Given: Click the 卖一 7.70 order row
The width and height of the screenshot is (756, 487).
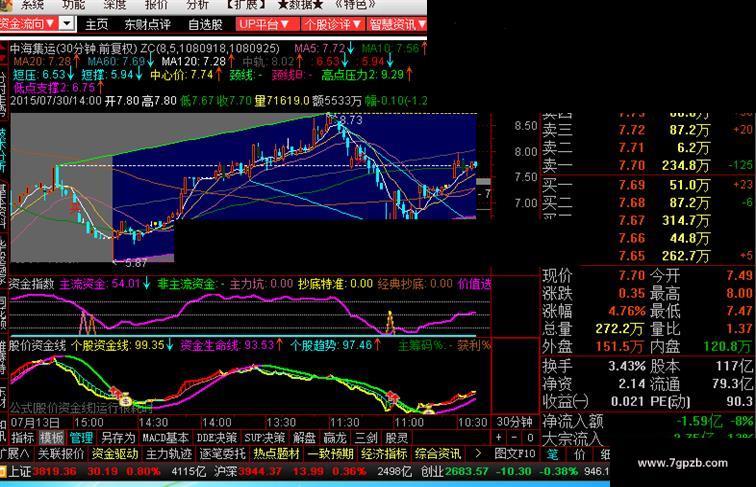Looking at the screenshot, I should point(648,165).
